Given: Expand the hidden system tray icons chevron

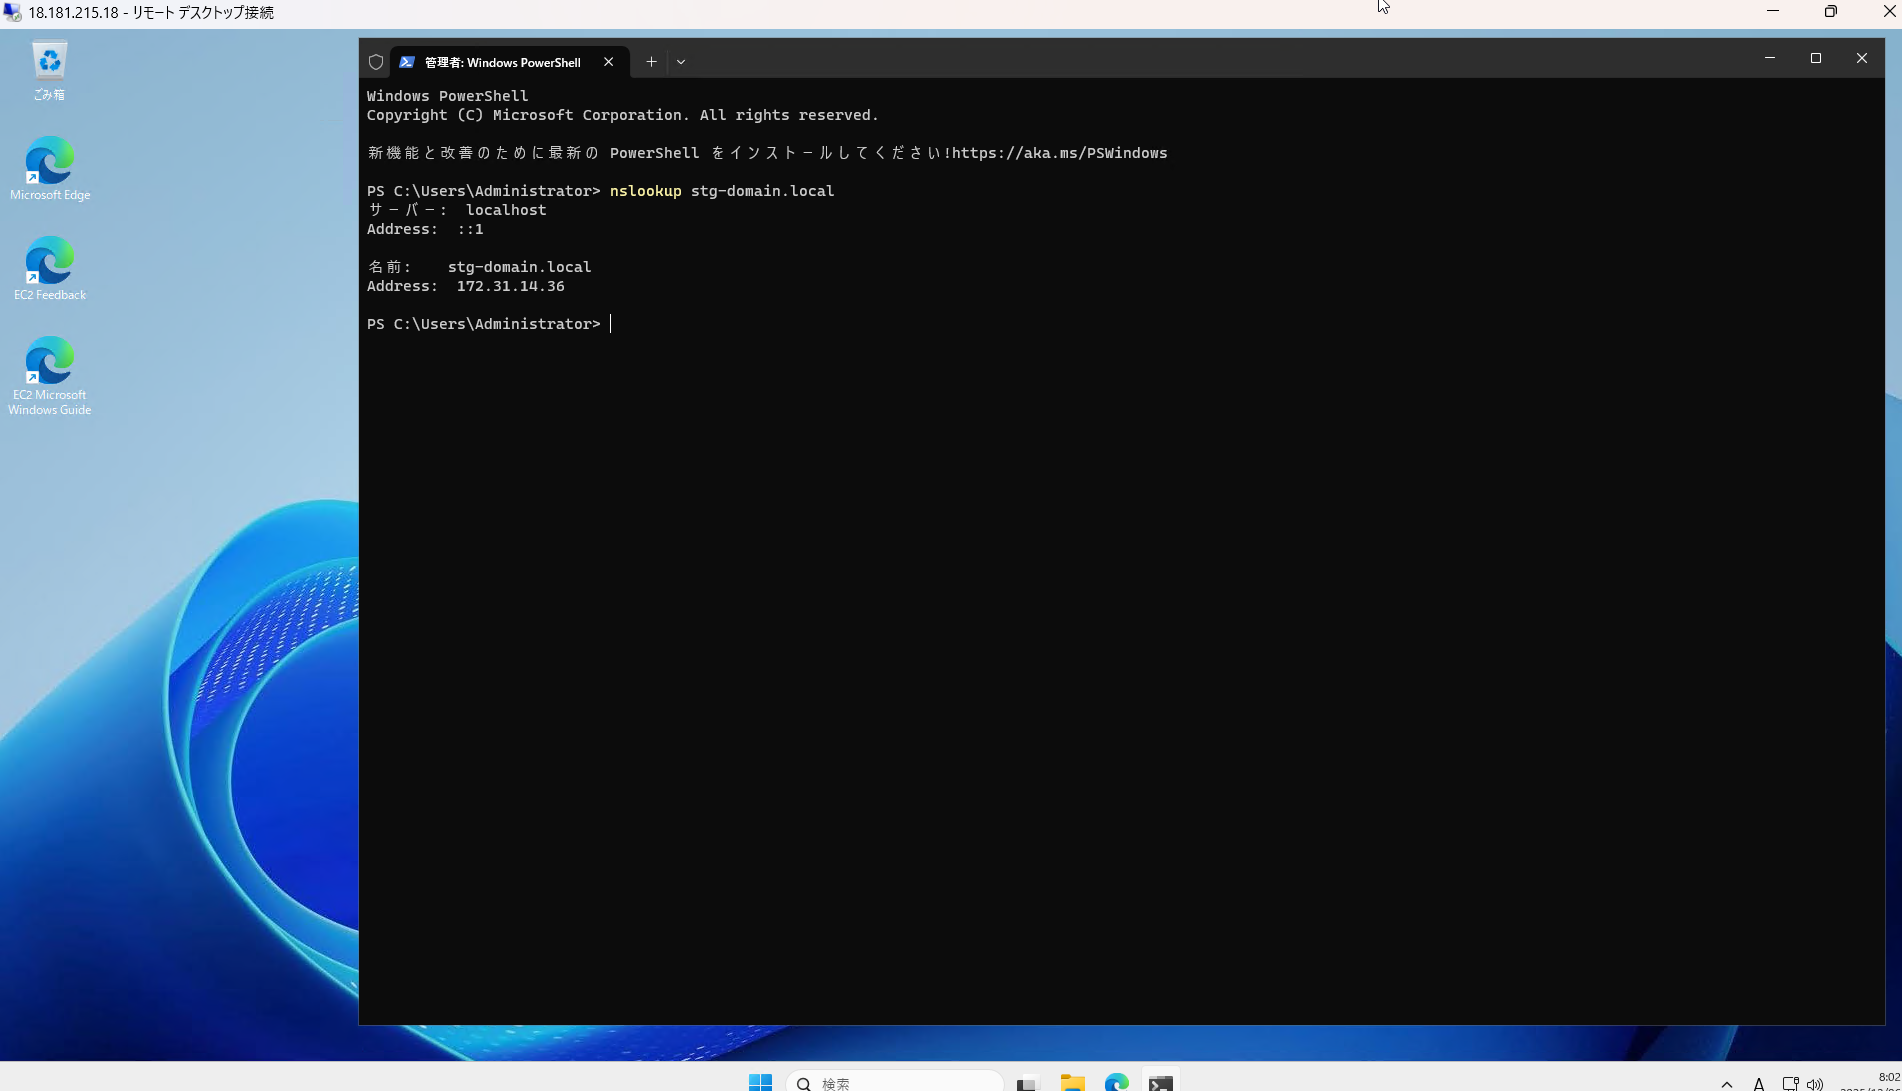Looking at the screenshot, I should (1726, 1083).
